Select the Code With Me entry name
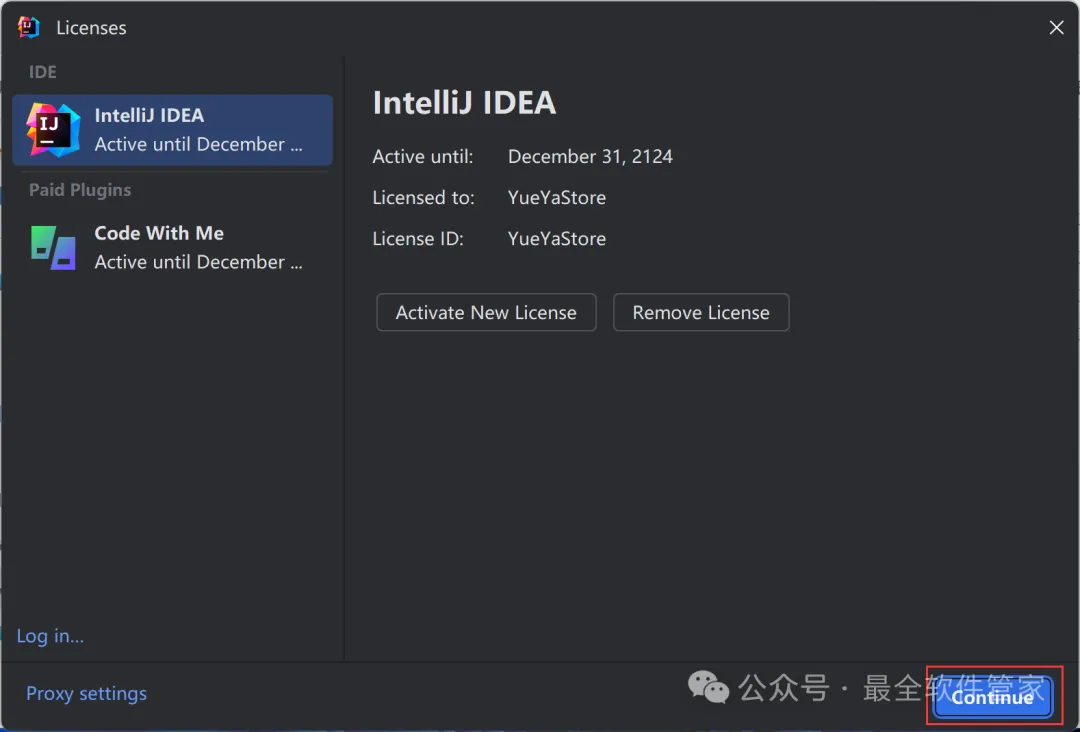This screenshot has height=732, width=1080. coord(159,233)
